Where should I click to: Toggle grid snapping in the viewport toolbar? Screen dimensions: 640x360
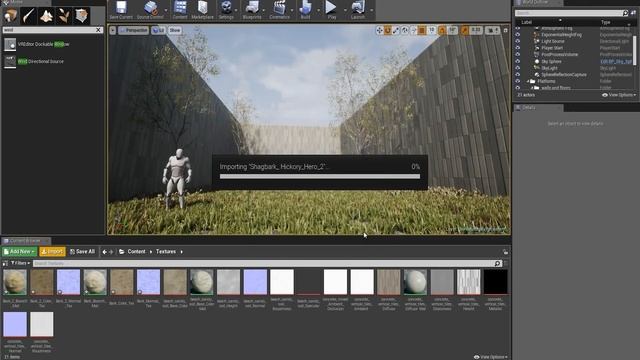[422, 30]
